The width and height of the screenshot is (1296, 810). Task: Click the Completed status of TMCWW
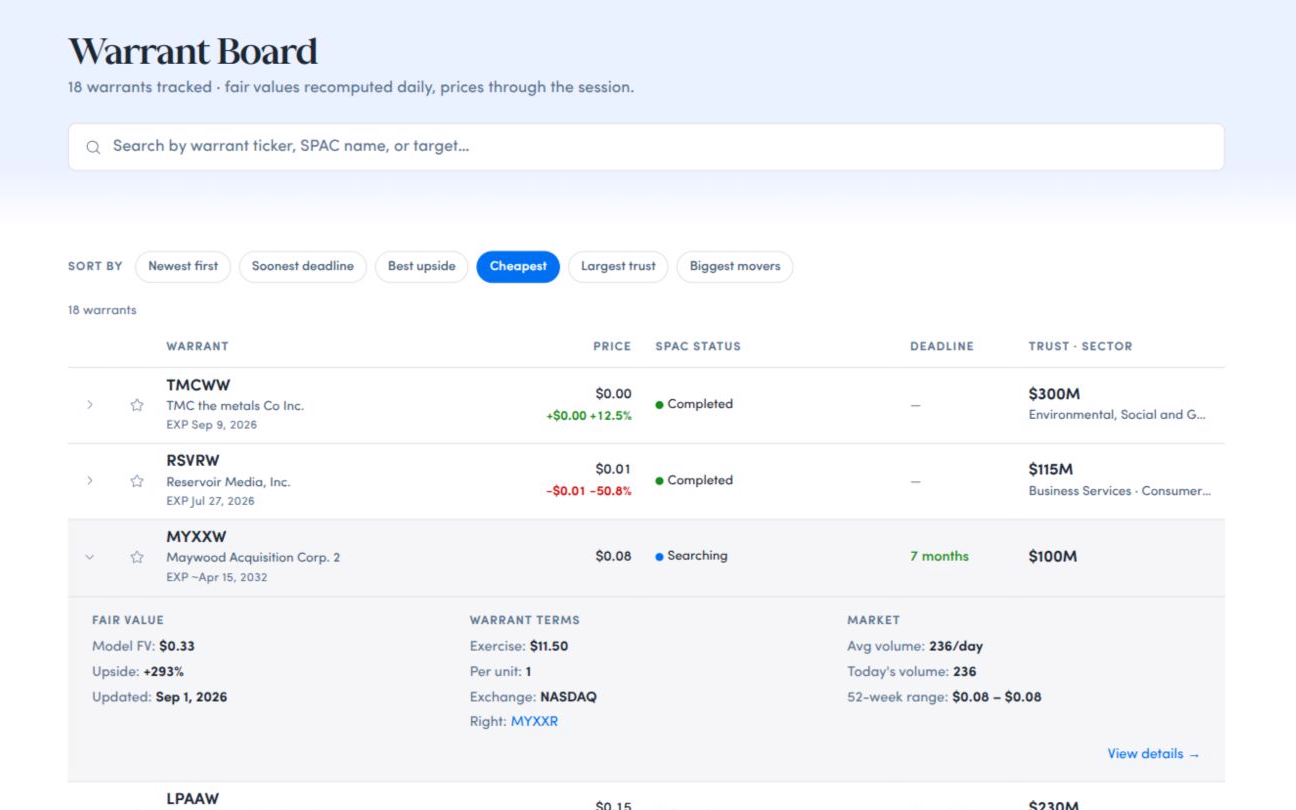point(694,404)
